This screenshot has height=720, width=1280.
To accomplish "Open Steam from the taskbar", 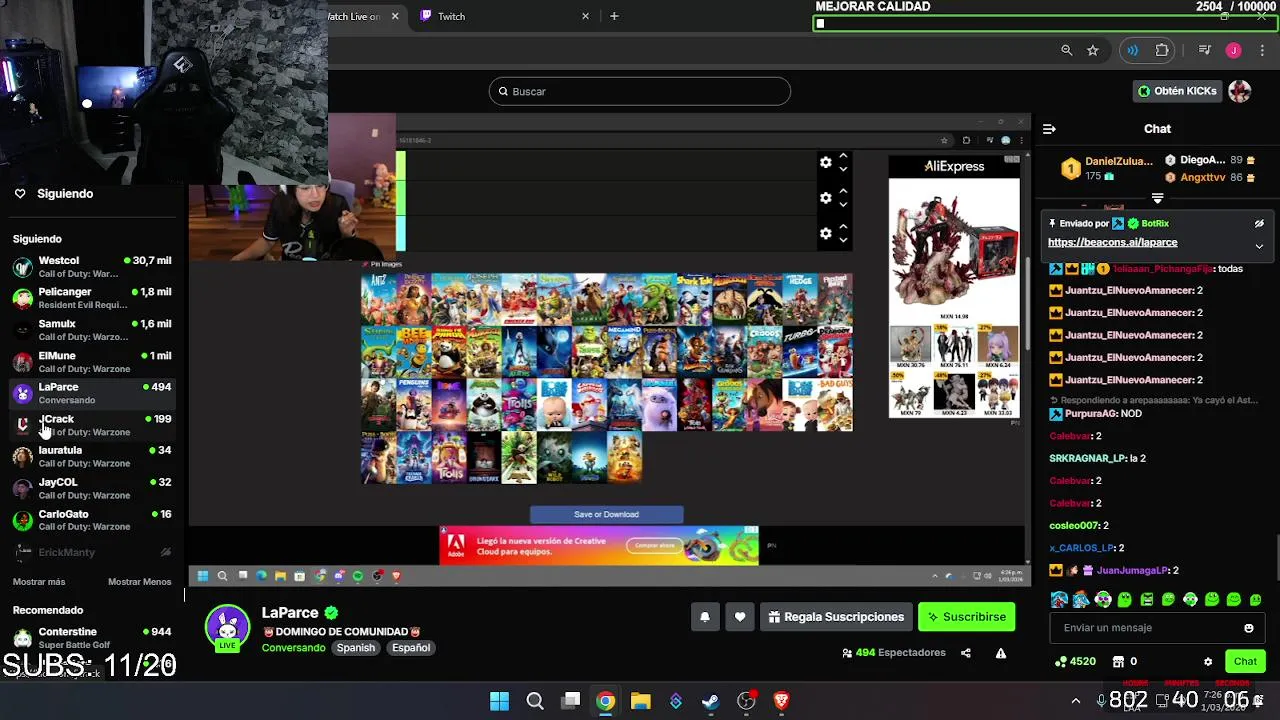I will pos(711,701).
